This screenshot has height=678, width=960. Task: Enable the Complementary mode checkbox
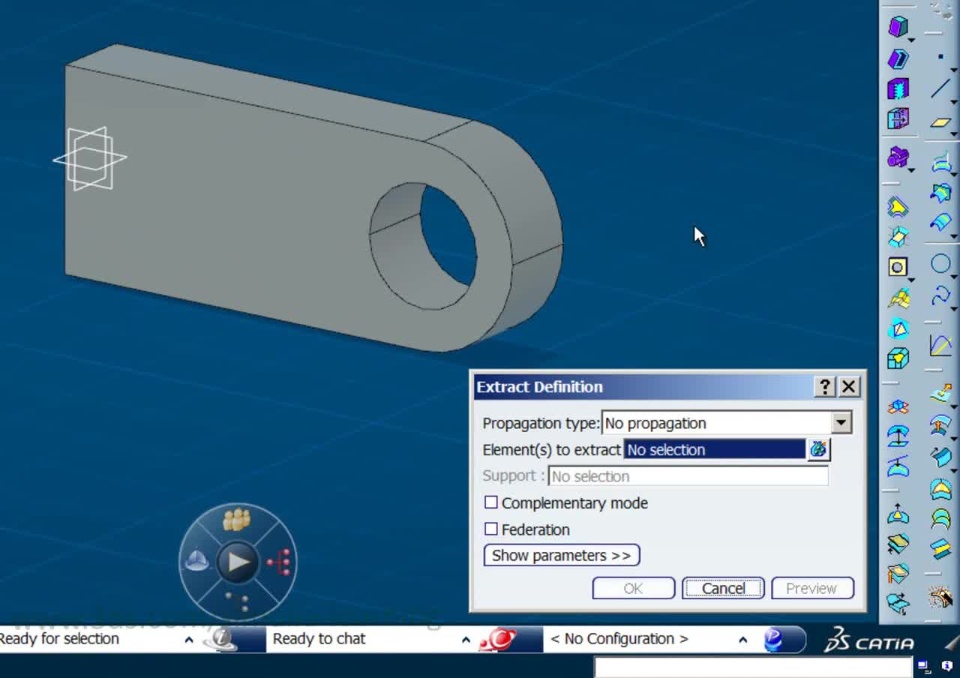click(491, 503)
